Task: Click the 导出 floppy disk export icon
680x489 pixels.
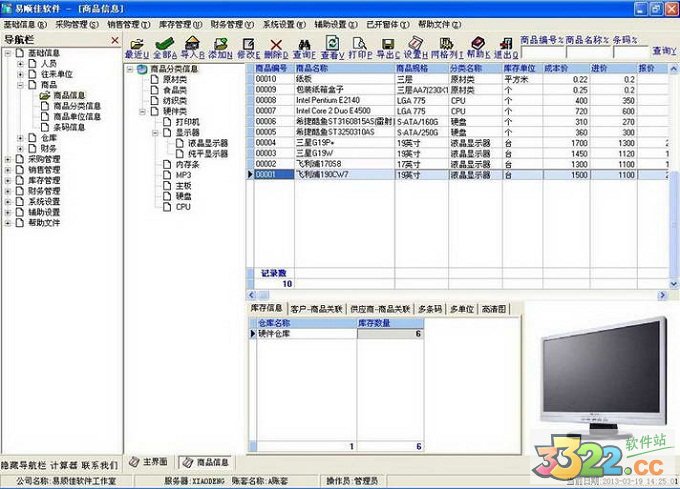Action: coord(388,44)
